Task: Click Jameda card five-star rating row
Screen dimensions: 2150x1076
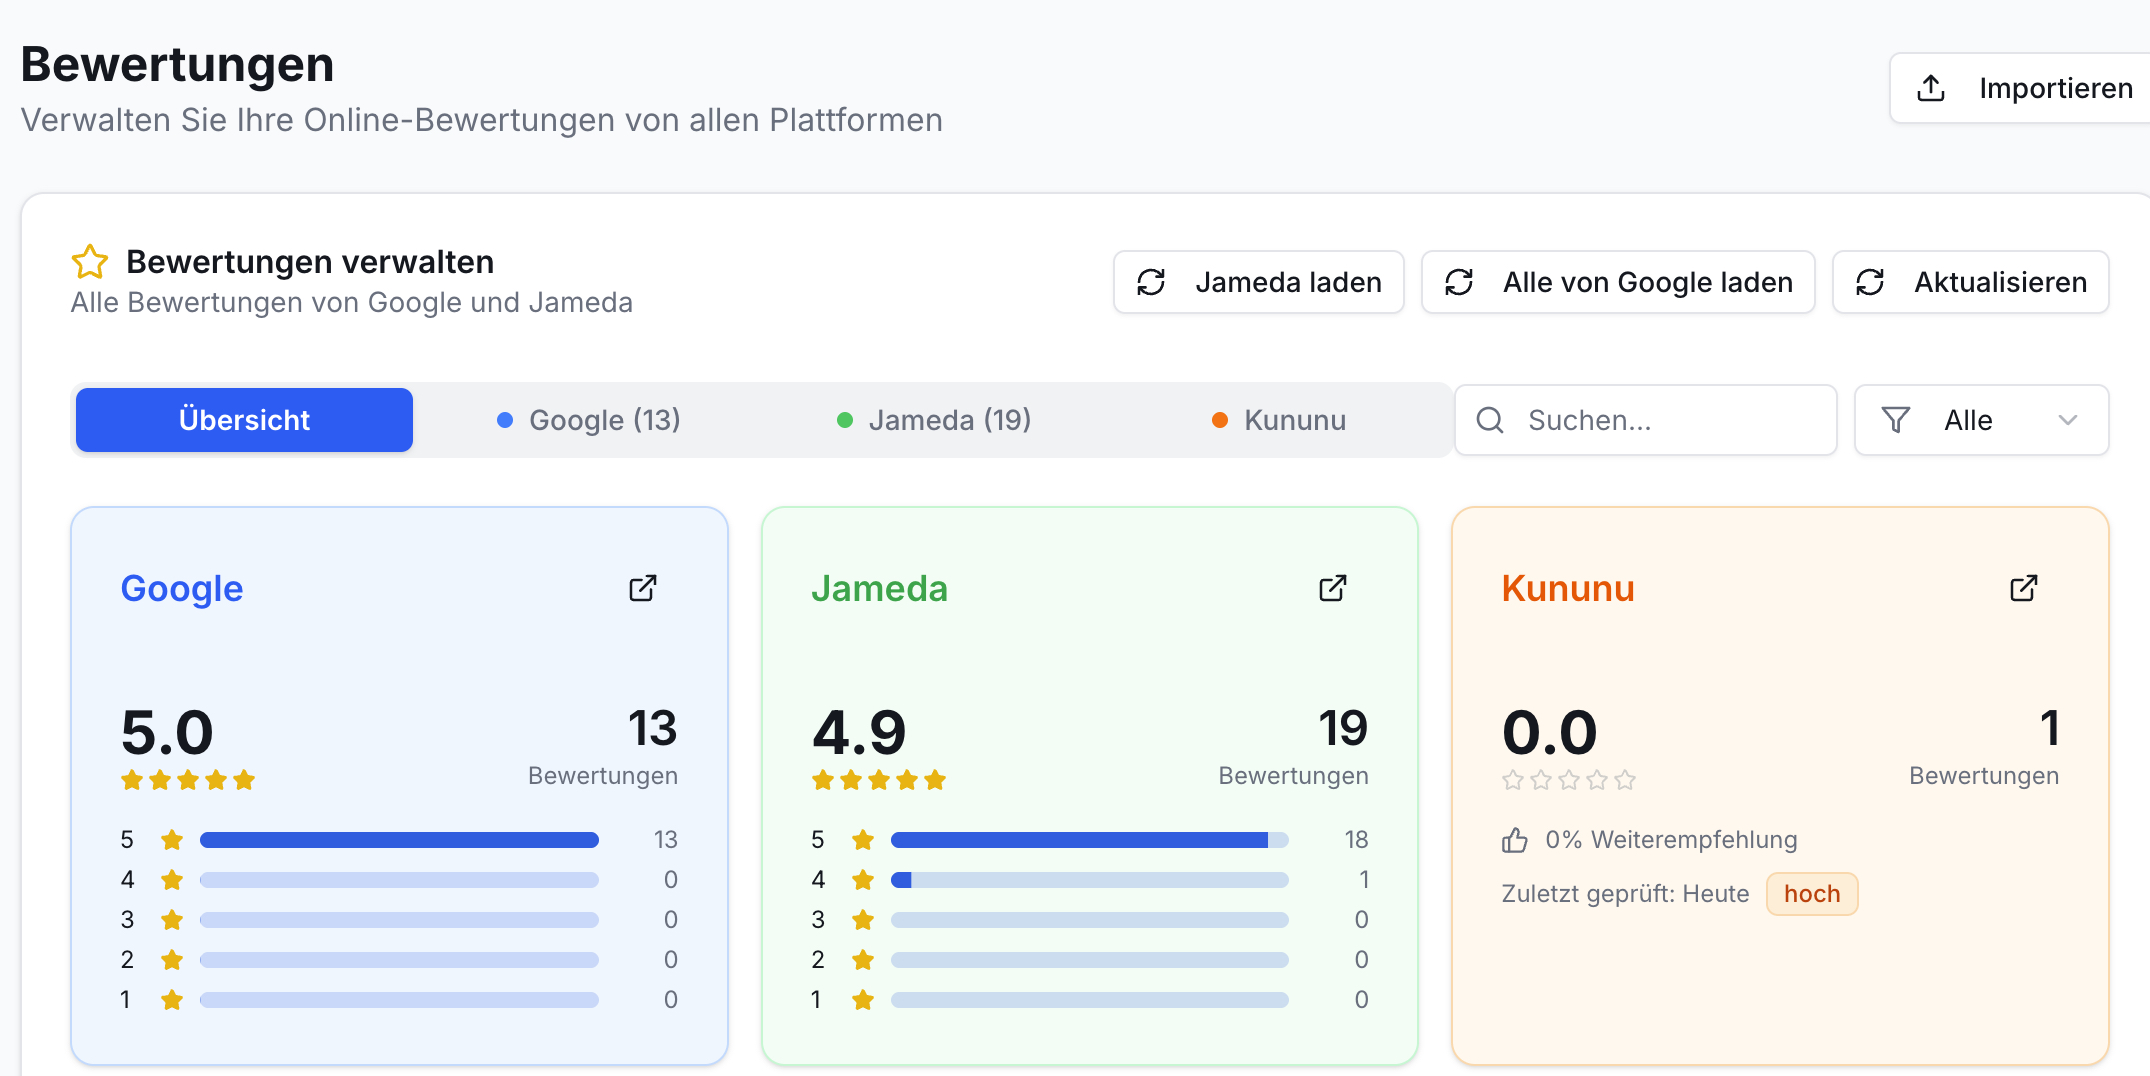Action: 879,780
